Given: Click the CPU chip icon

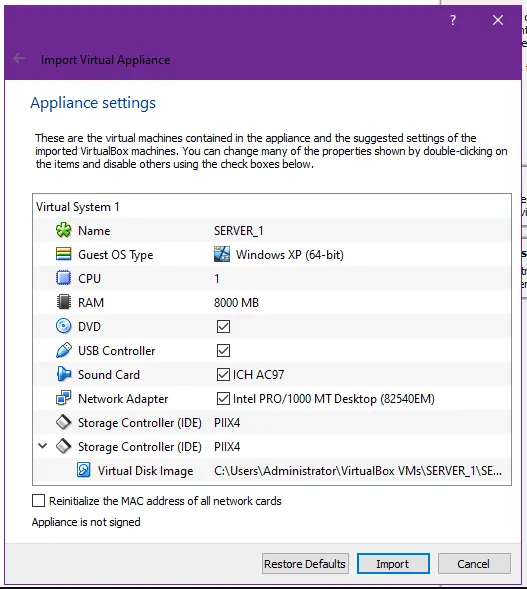Looking at the screenshot, I should pyautogui.click(x=63, y=278).
